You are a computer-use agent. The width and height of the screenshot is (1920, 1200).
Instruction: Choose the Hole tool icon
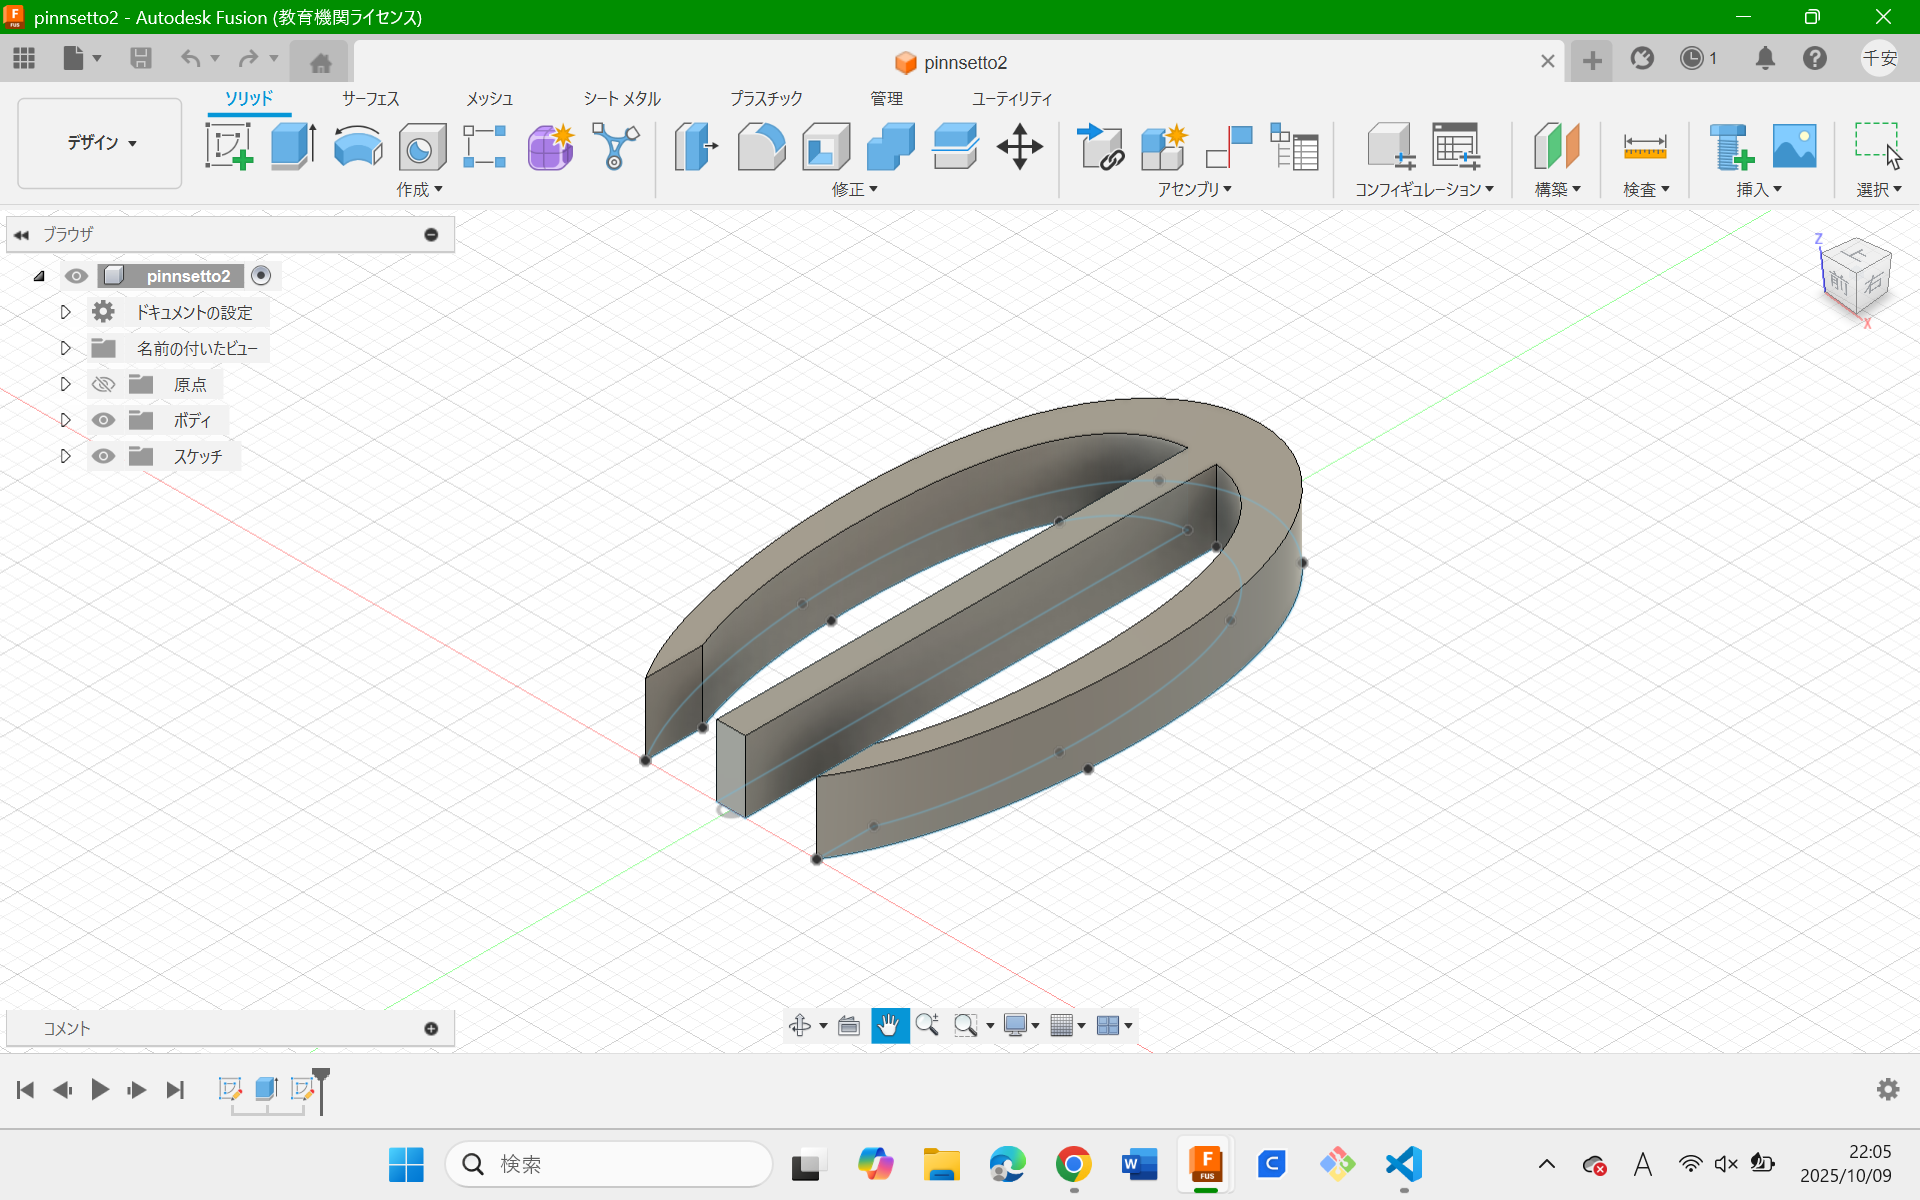click(422, 147)
